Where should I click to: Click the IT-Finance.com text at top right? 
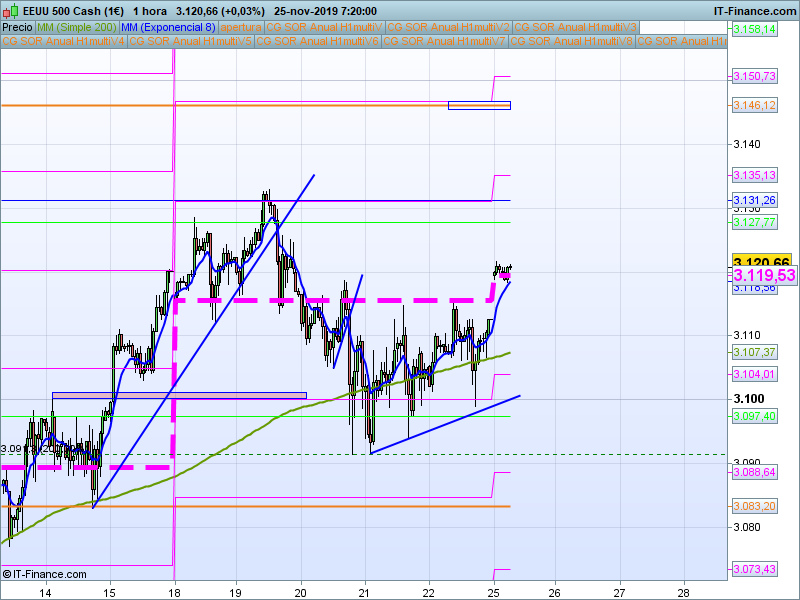pyautogui.click(x=755, y=11)
